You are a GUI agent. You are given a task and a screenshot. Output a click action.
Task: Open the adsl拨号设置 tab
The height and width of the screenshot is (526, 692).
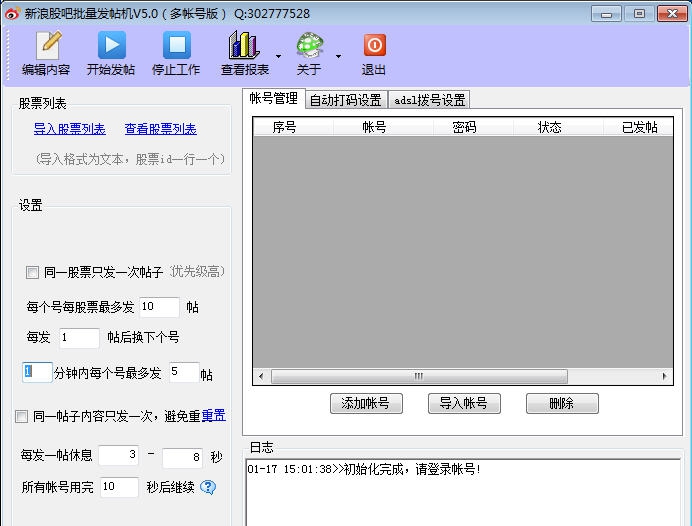[x=429, y=100]
